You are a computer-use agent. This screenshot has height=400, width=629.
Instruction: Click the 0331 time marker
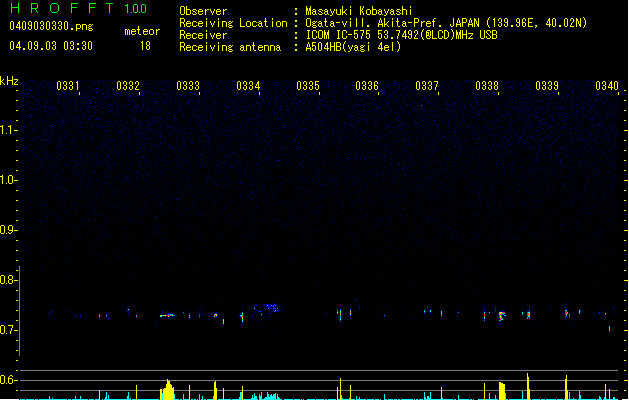click(x=67, y=86)
